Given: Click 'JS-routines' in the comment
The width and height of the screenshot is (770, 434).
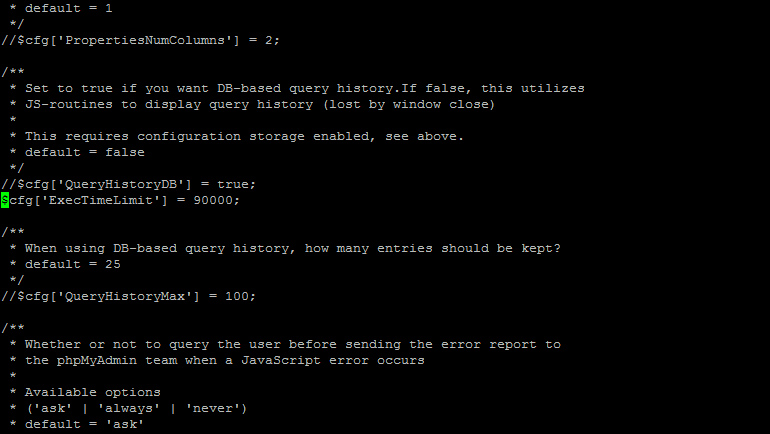Looking at the screenshot, I should [x=69, y=105].
